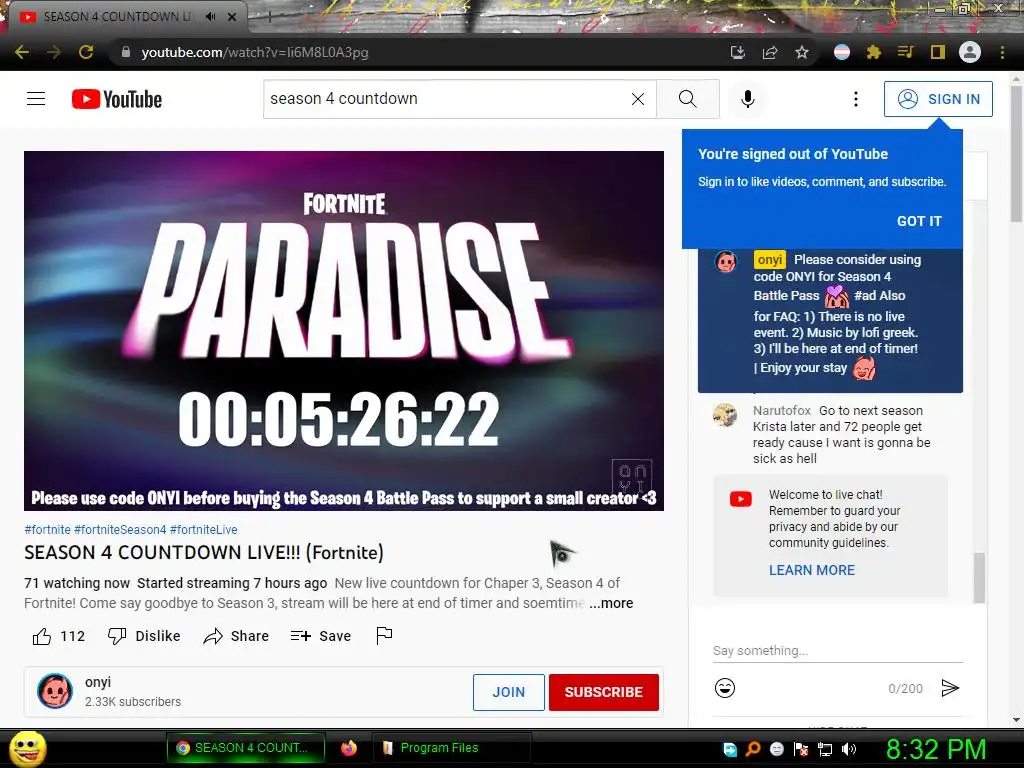
Task: Open LEARN MORE chat guidelines link
Action: coord(812,570)
